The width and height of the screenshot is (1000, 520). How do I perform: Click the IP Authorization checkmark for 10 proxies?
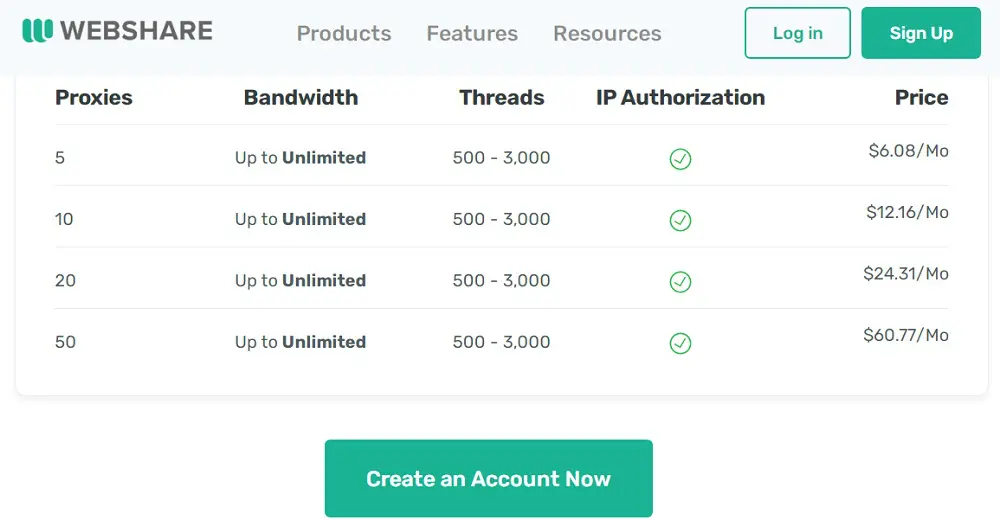680,220
